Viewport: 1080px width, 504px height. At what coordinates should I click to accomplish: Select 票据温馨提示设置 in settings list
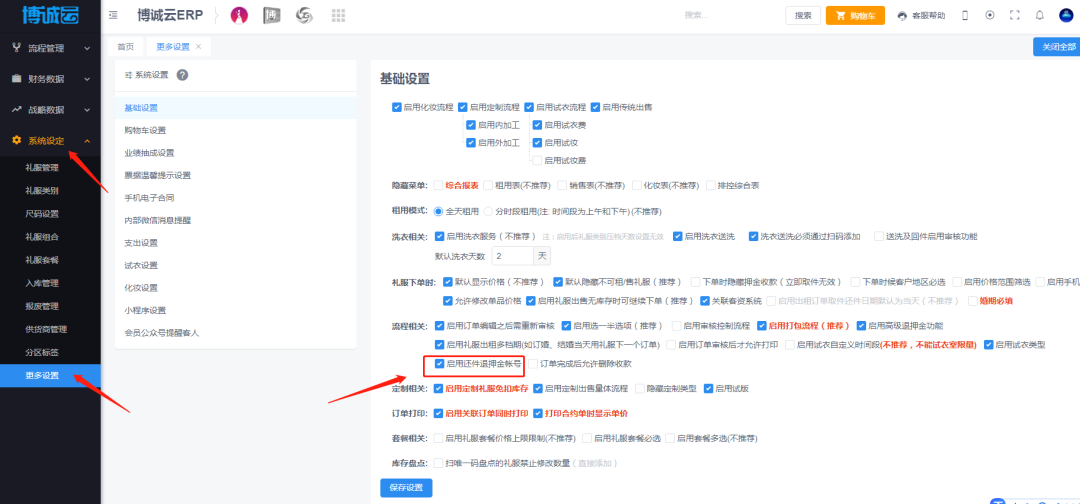point(236,176)
